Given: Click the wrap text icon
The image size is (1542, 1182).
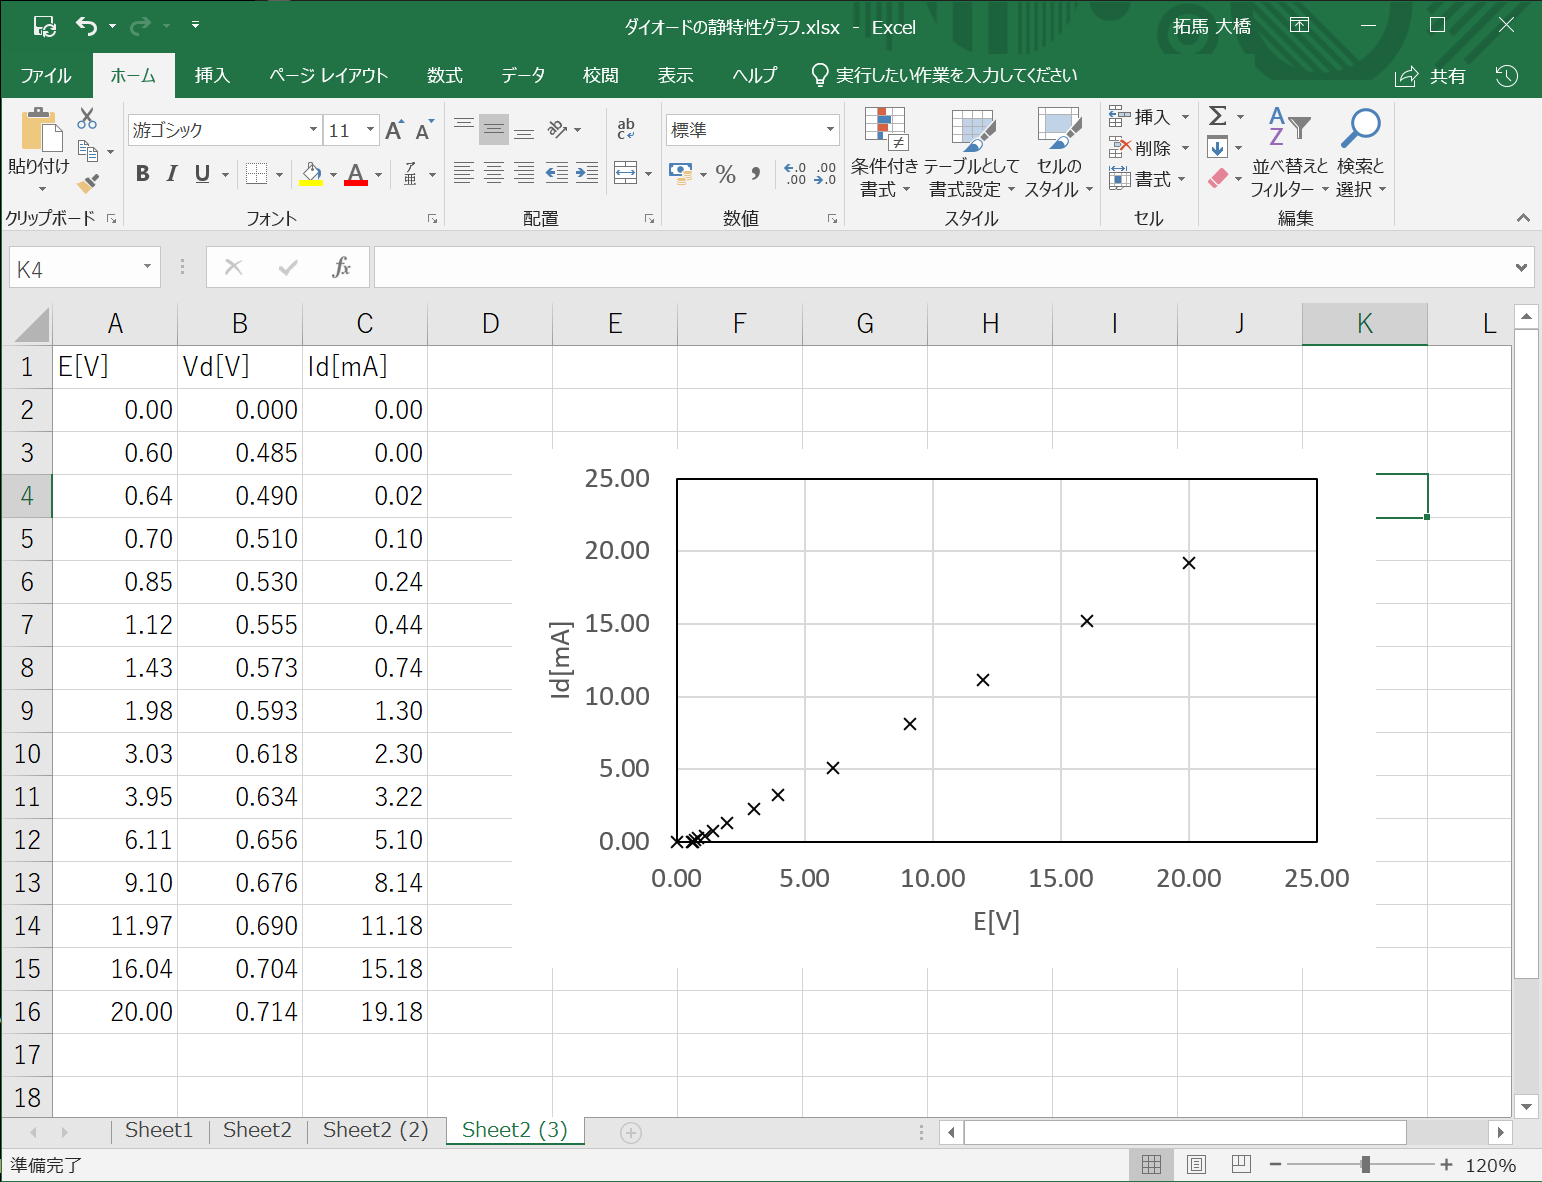Looking at the screenshot, I should (626, 129).
